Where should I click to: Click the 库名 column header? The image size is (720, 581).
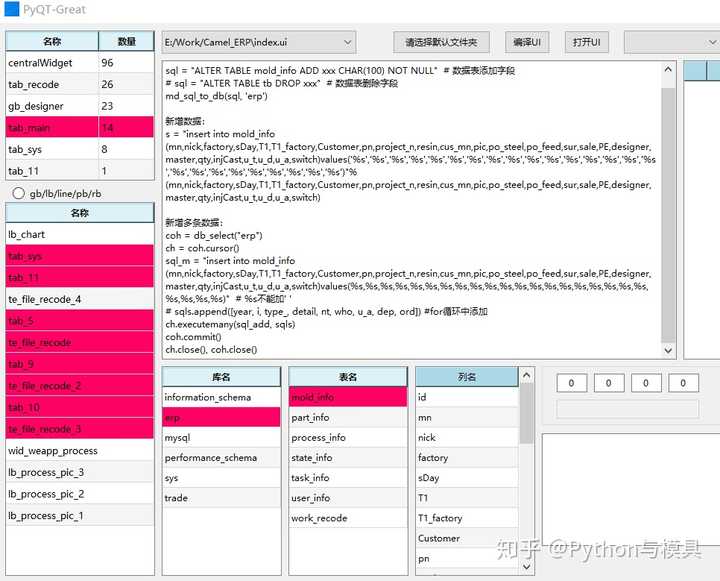[x=221, y=377]
